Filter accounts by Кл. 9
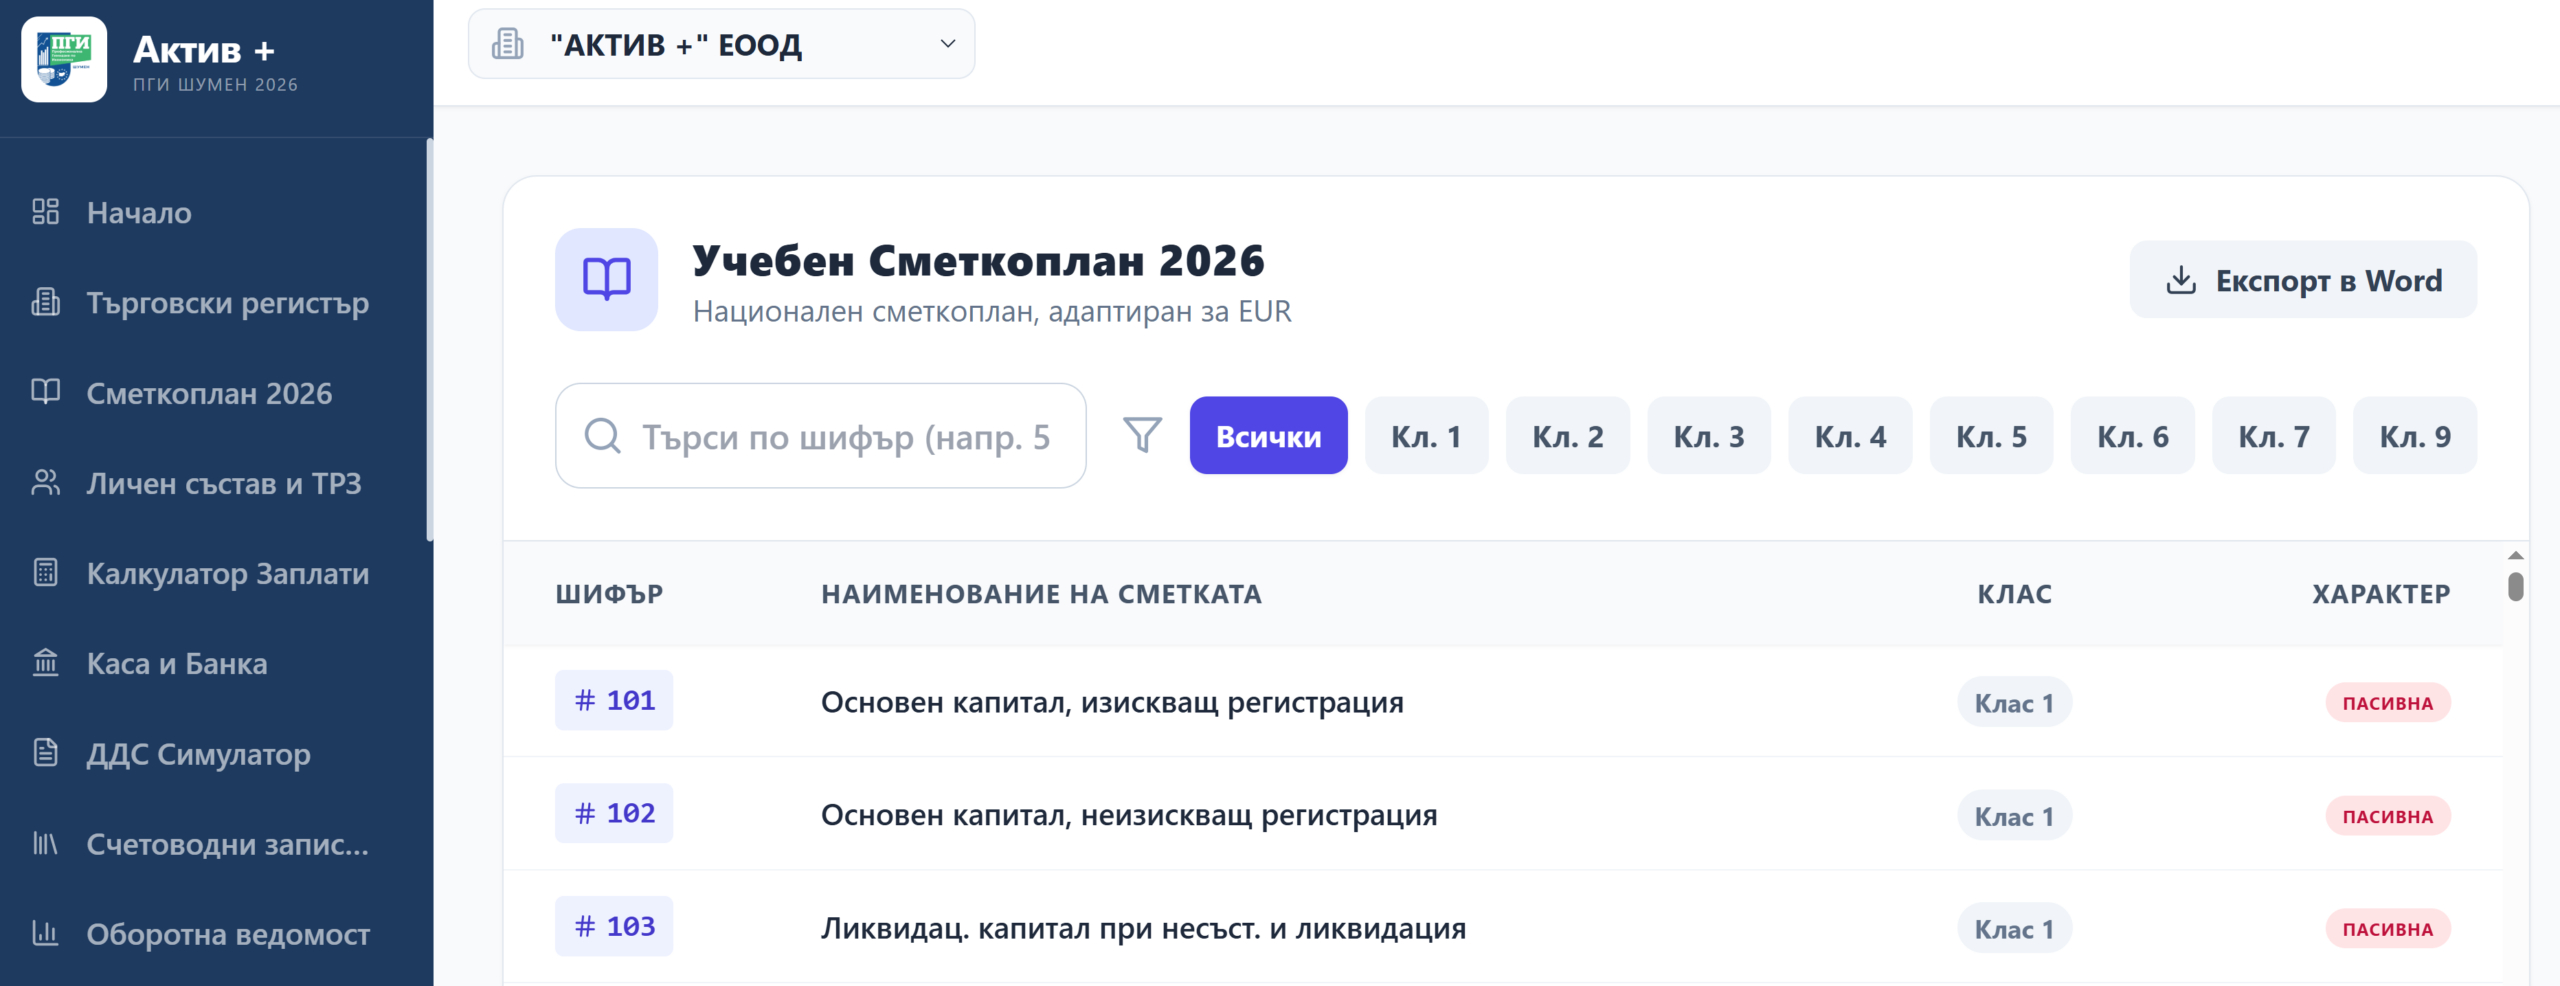The height and width of the screenshot is (986, 2560). pos(2414,436)
